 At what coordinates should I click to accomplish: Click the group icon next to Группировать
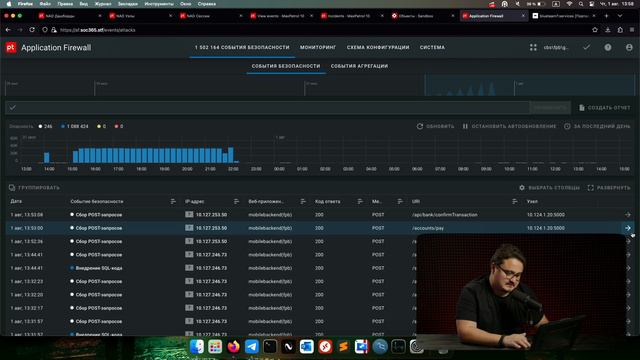12,188
